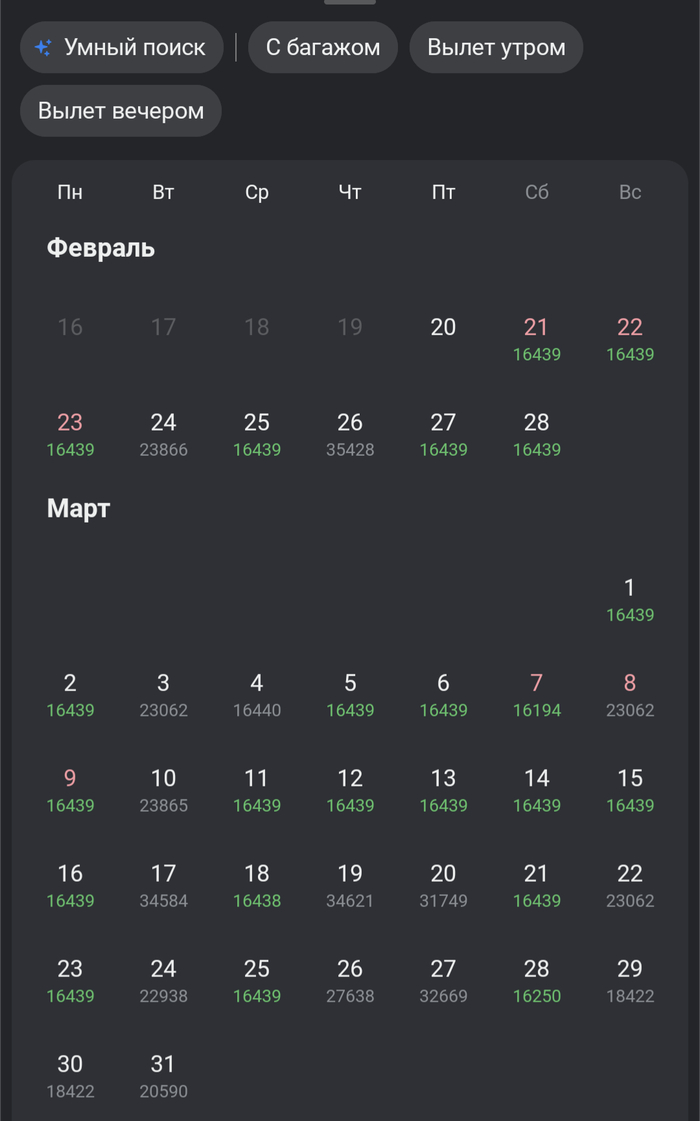Enable the С багажом filter
The width and height of the screenshot is (700, 1121).
(x=322, y=47)
